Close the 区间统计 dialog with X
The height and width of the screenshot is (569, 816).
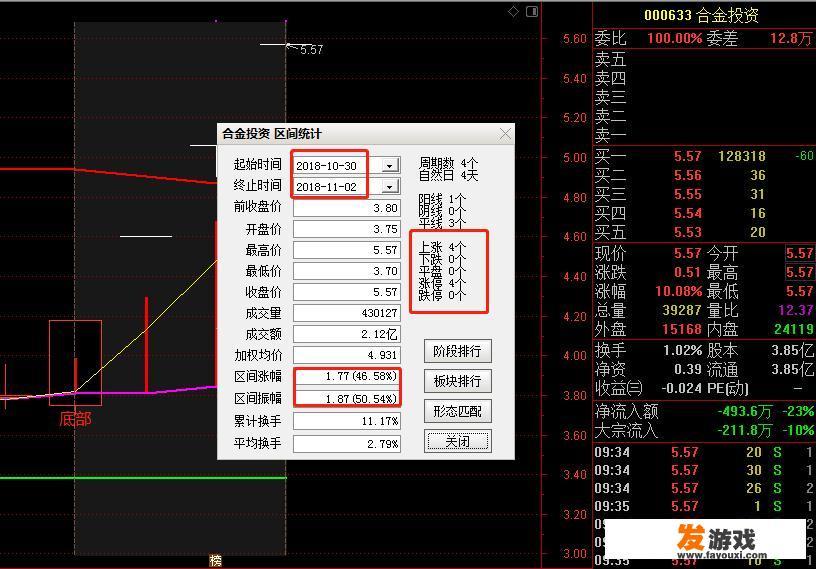click(505, 134)
